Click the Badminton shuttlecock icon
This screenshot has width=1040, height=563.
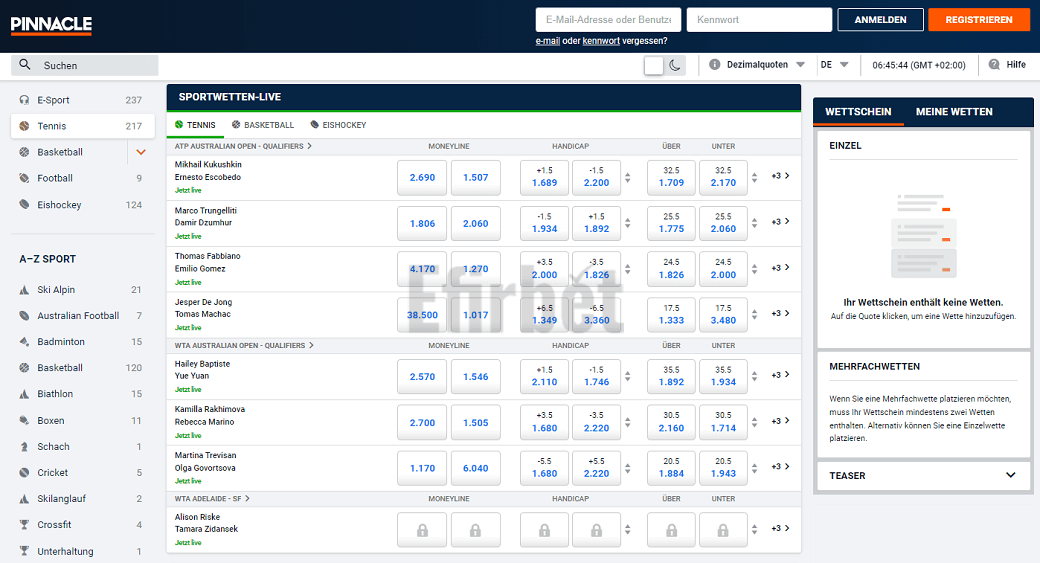pyautogui.click(x=25, y=342)
